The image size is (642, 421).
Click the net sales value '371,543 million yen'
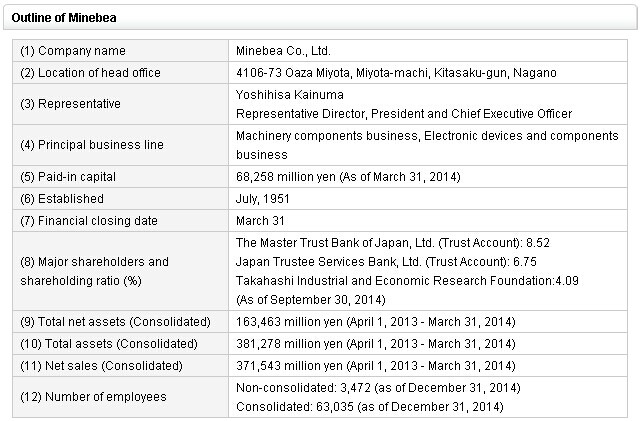point(285,365)
